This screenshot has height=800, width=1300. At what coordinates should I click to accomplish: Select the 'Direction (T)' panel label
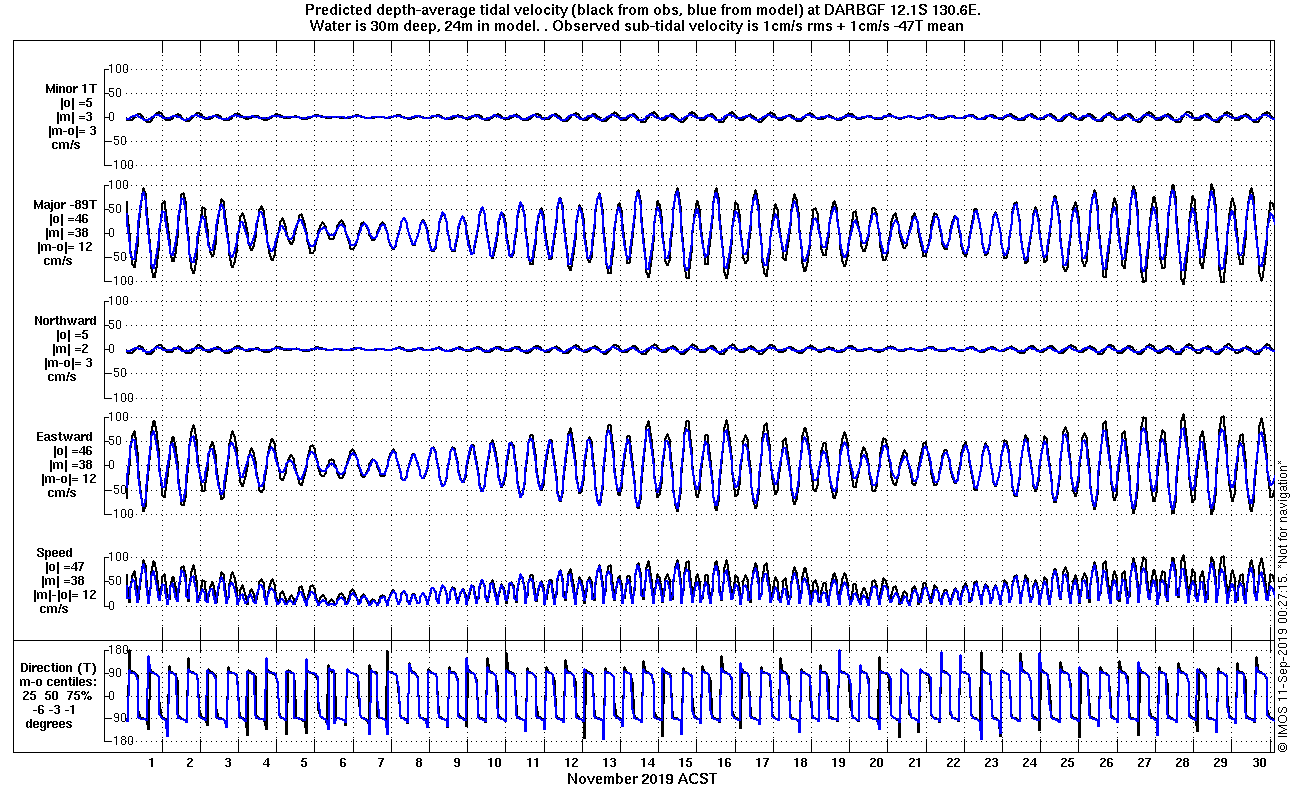tap(60, 667)
